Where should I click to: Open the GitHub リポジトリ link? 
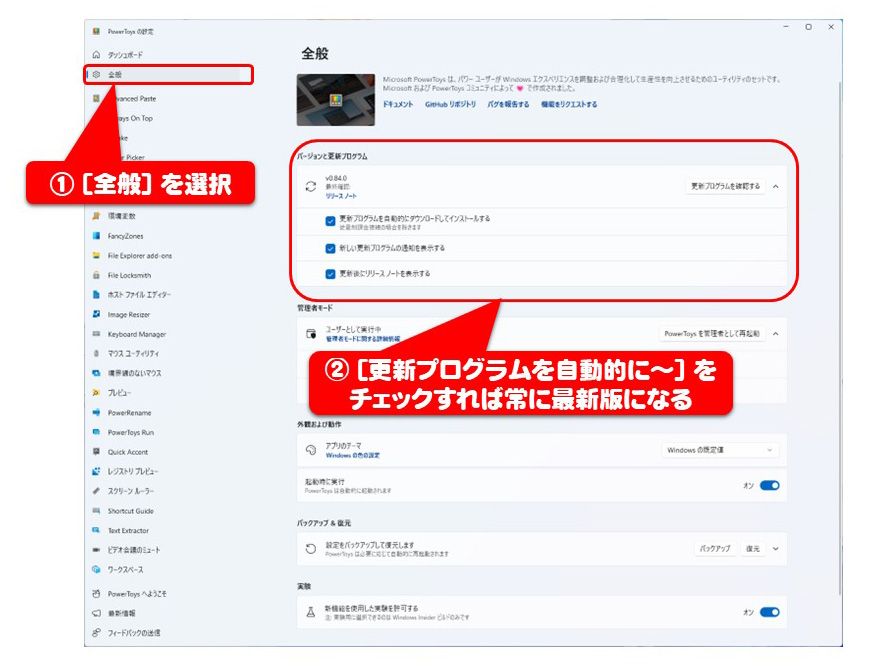click(x=451, y=104)
